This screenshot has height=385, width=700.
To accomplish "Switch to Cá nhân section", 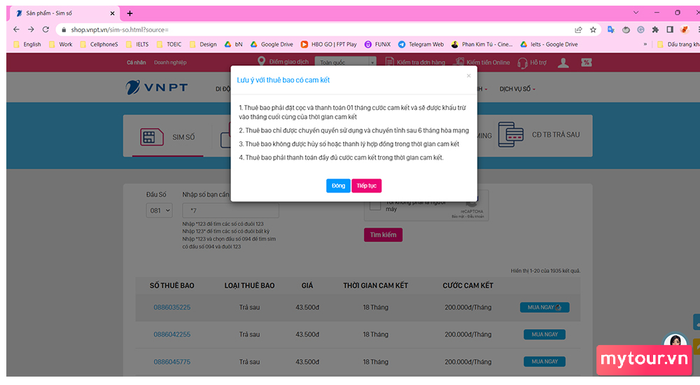I will coord(136,63).
